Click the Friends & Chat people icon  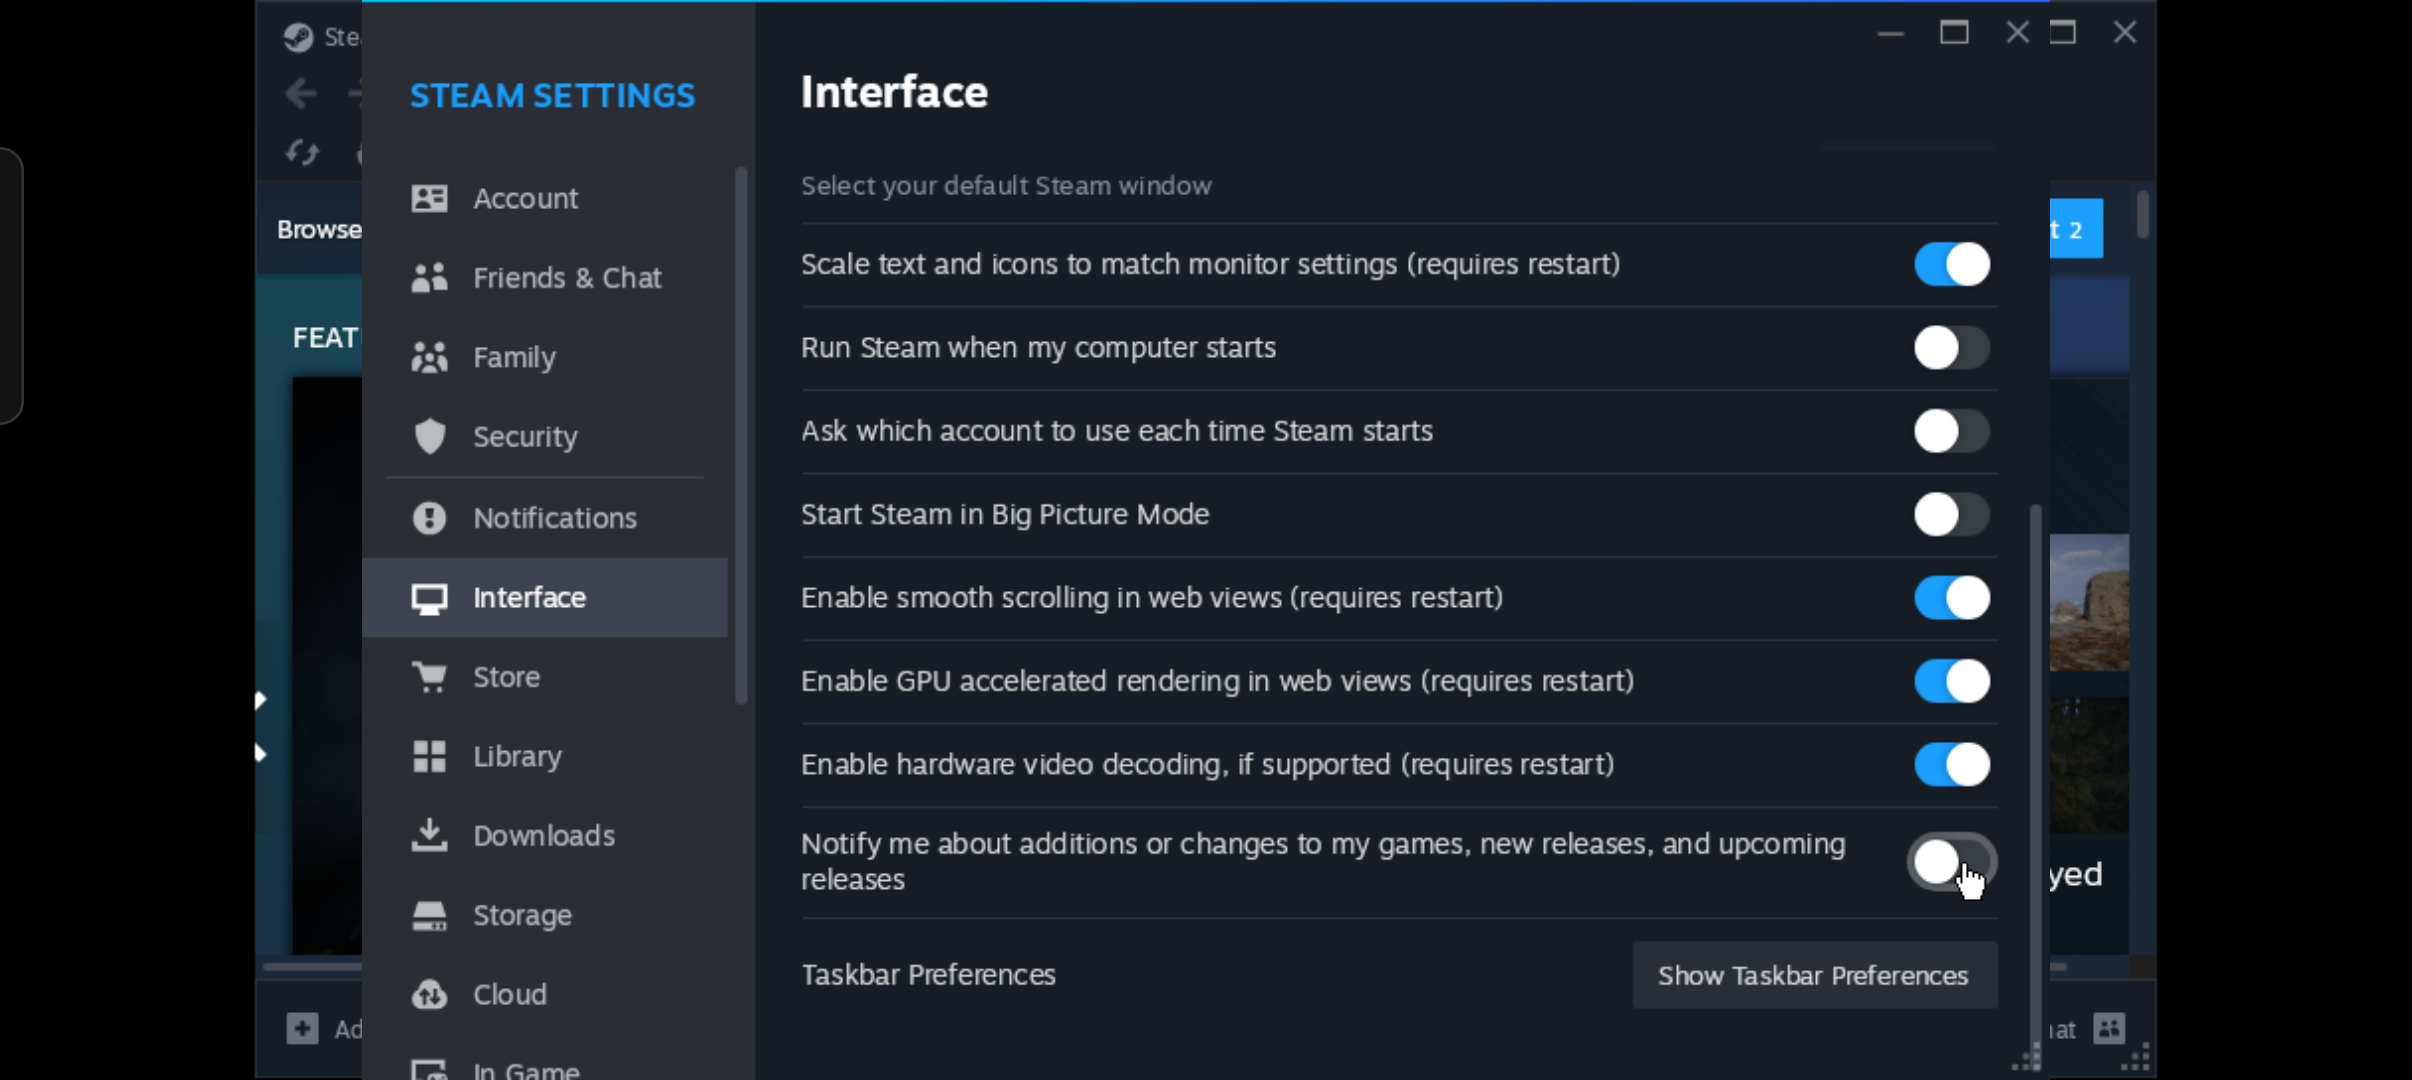pos(429,277)
